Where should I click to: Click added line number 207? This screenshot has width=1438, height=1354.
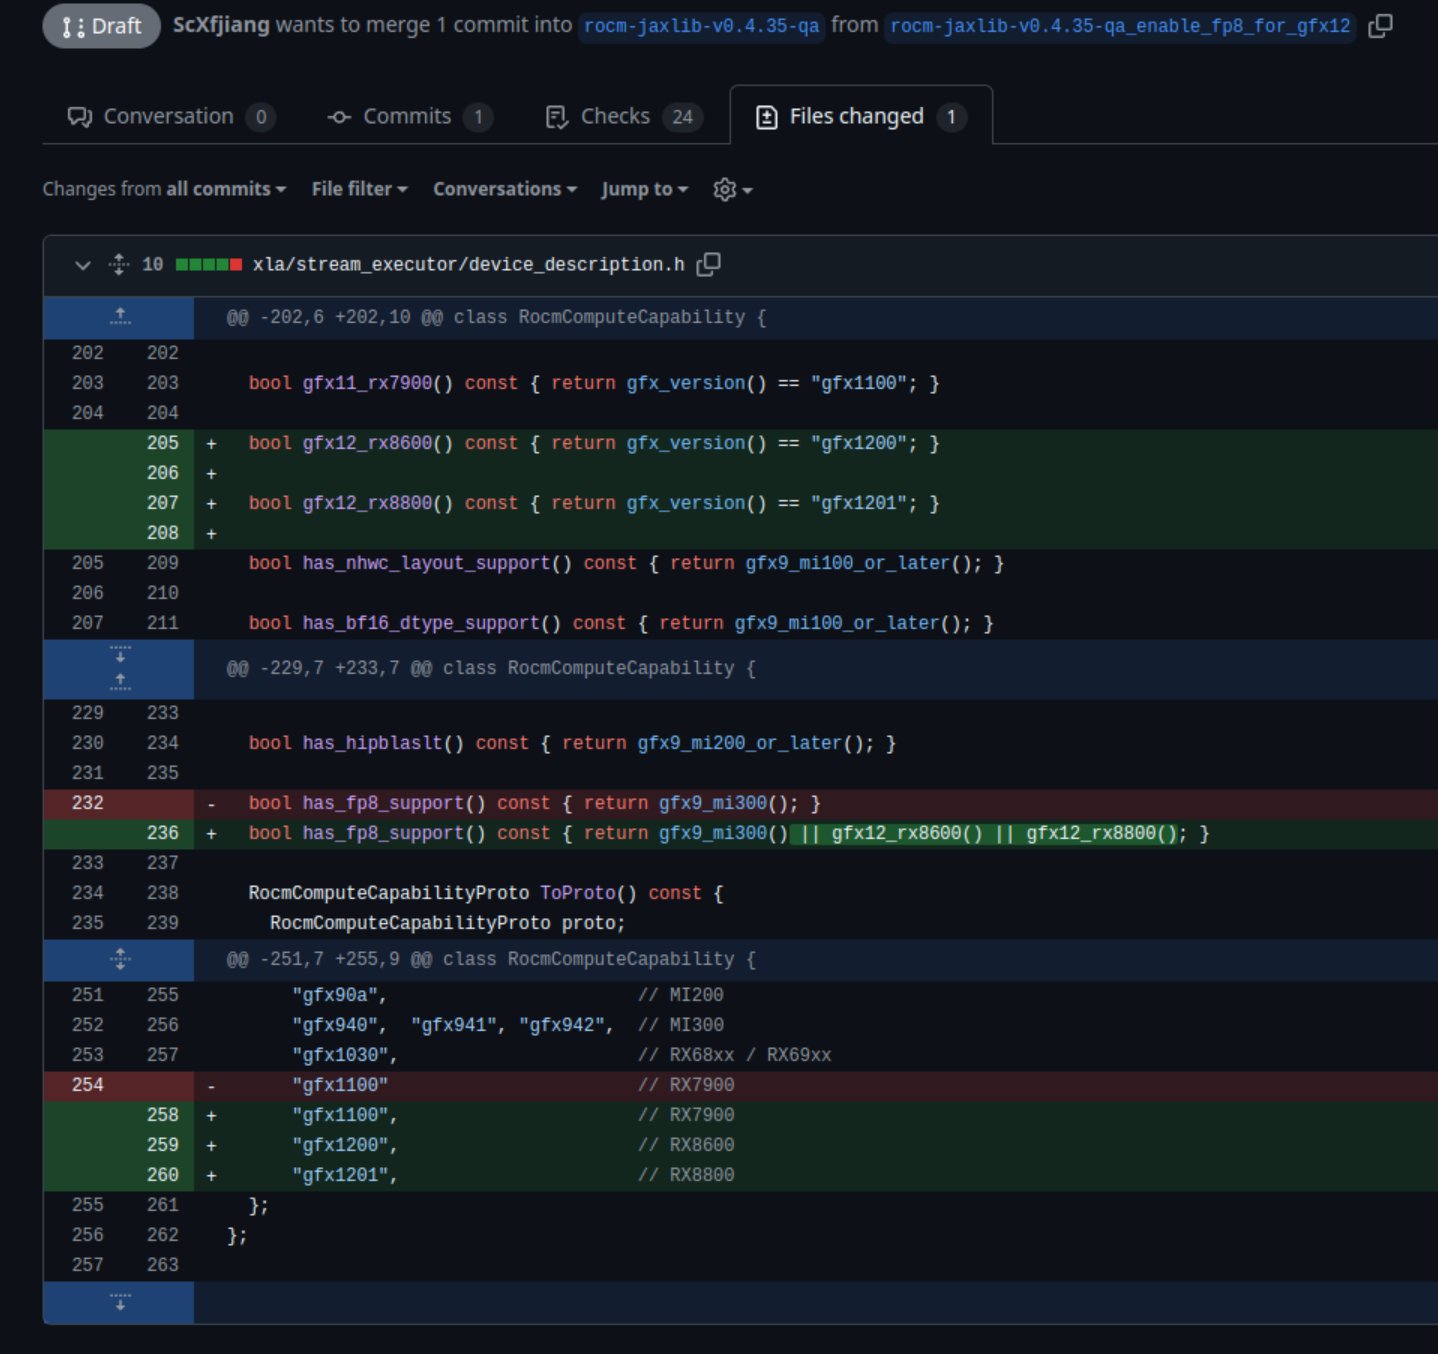coord(162,503)
